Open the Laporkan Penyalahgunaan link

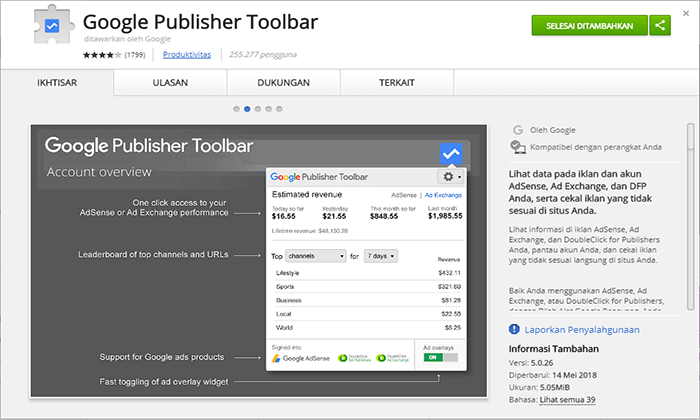coord(580,328)
